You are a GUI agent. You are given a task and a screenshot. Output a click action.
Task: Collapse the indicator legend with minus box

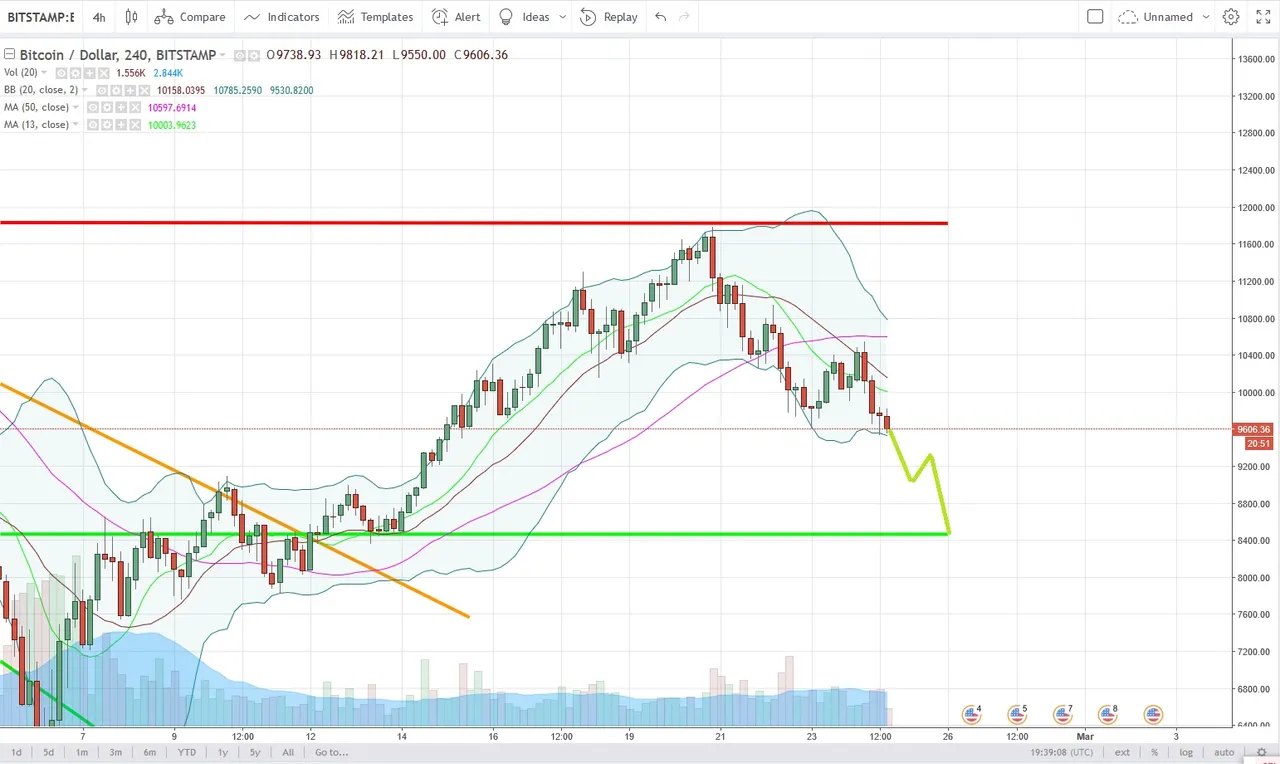9,54
